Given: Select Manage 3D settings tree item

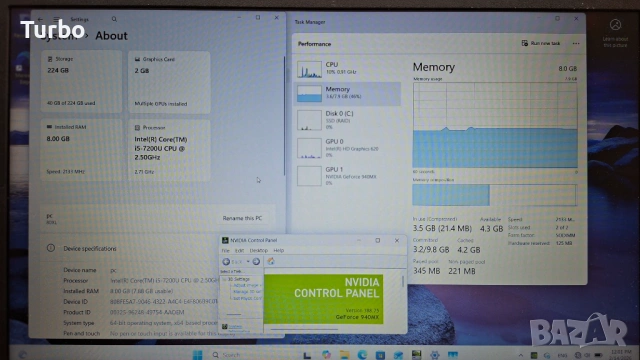Looking at the screenshot, I should (247, 292).
